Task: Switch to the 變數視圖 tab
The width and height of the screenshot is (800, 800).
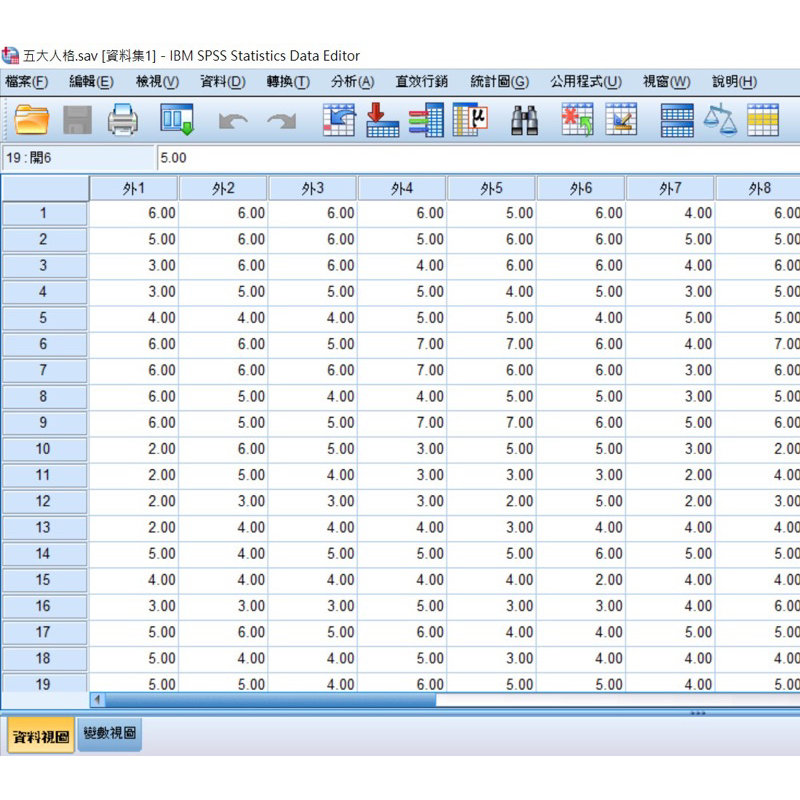Action: click(x=110, y=734)
